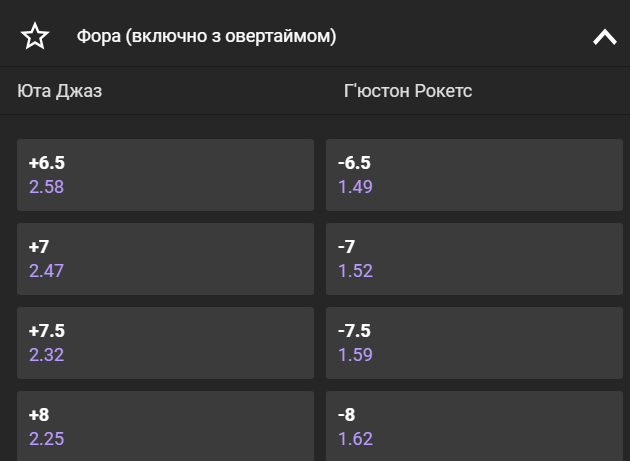
Task: Select odds 2.47 for Юта Джаз
Action: click(46, 271)
